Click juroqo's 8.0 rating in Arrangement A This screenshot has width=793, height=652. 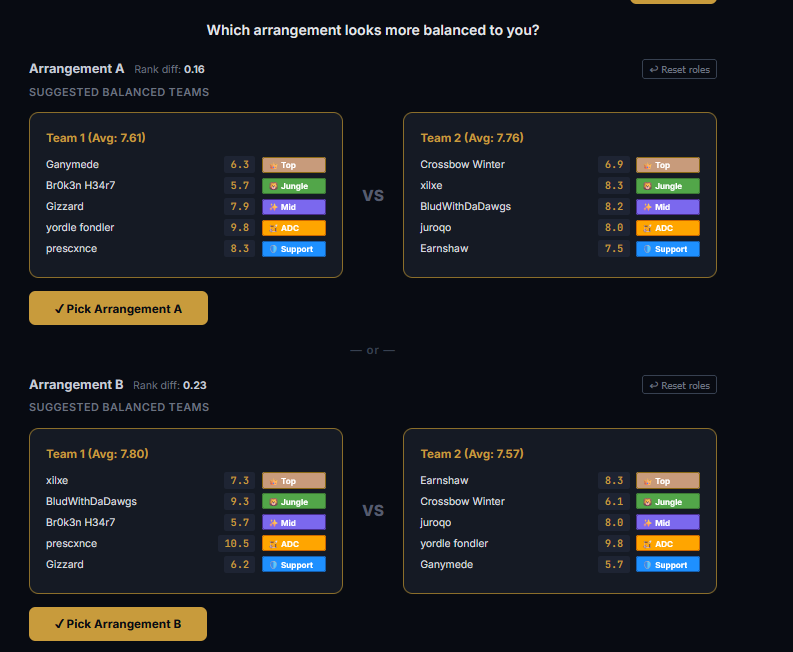[614, 228]
